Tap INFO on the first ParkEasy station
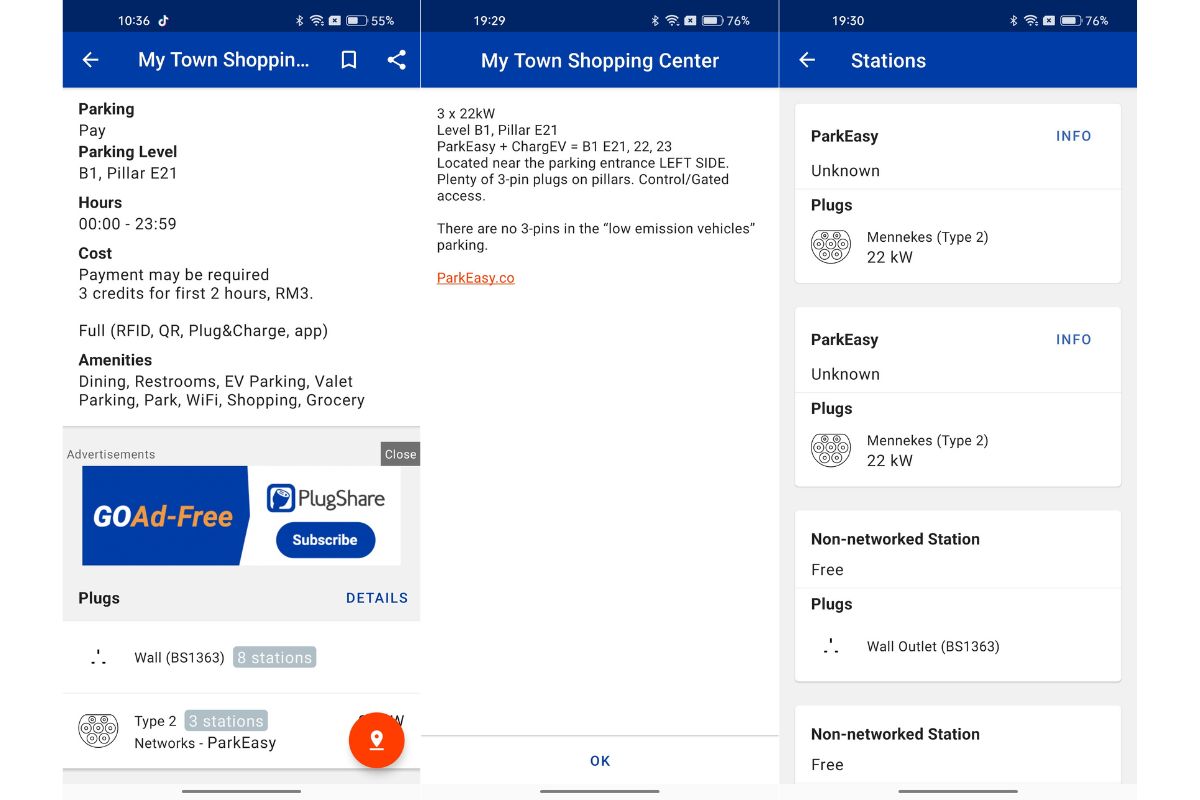 click(x=1073, y=136)
